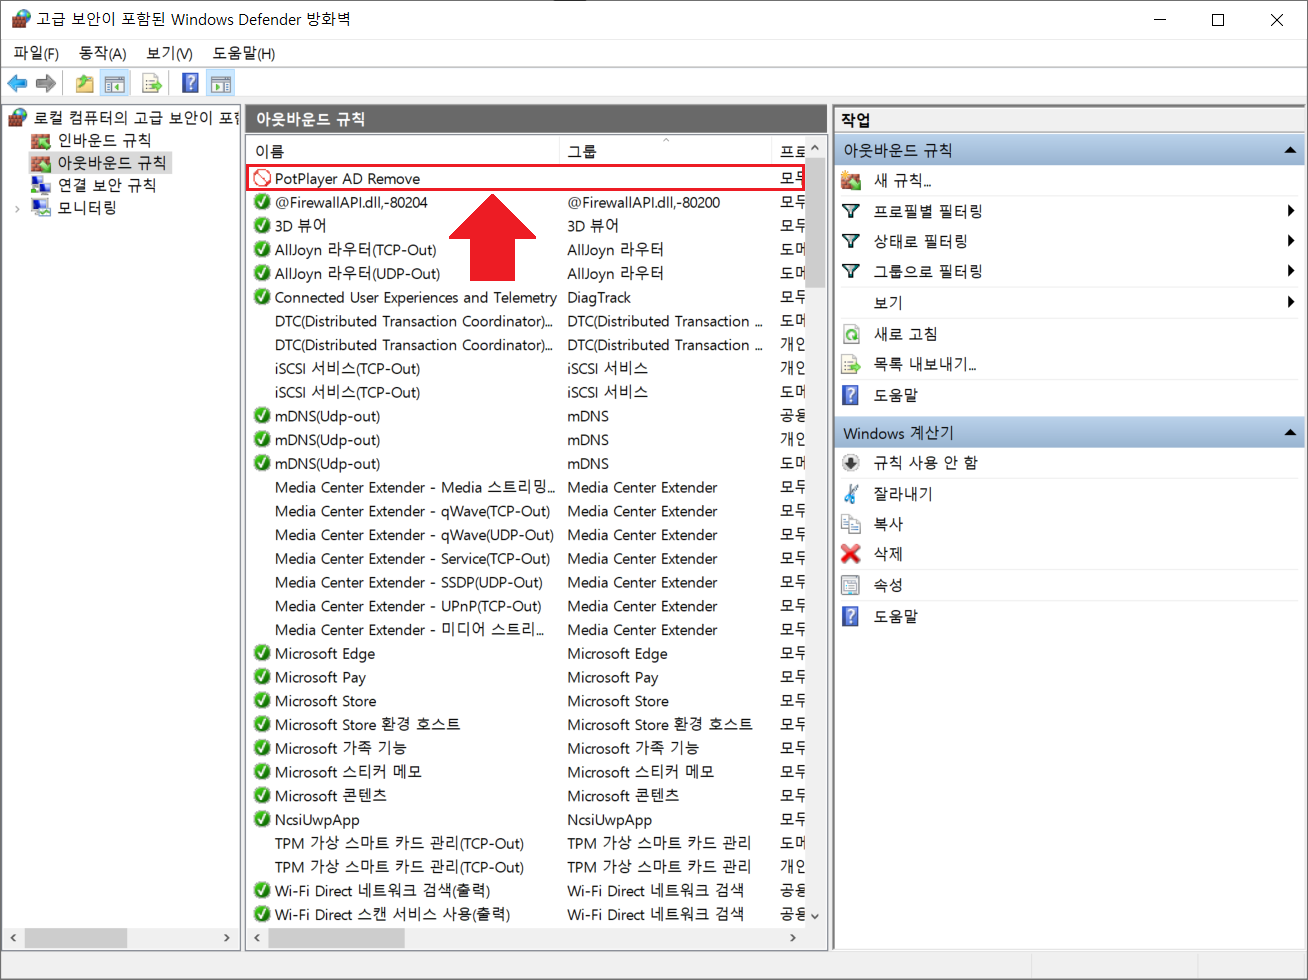Screen dimensions: 1308x980
Task: Click the rule list vertical scrollbar down arrow
Action: click(x=815, y=915)
